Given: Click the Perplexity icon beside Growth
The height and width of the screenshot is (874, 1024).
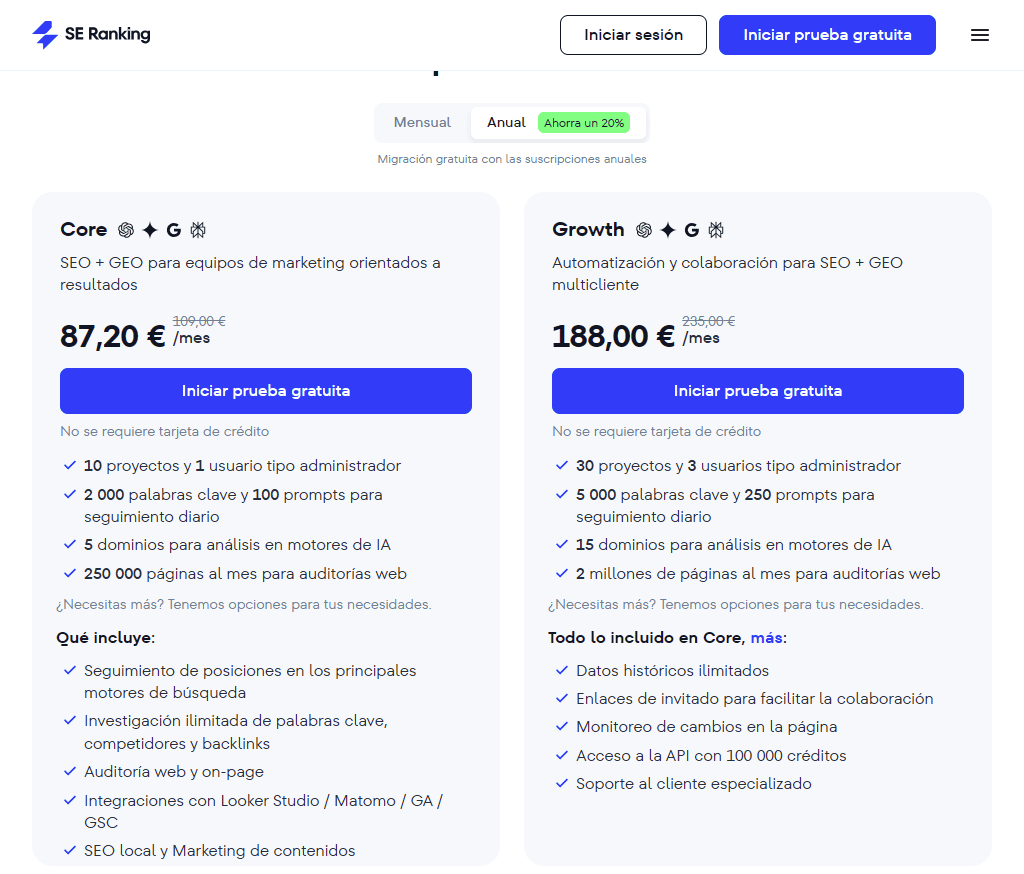Looking at the screenshot, I should (x=715, y=230).
